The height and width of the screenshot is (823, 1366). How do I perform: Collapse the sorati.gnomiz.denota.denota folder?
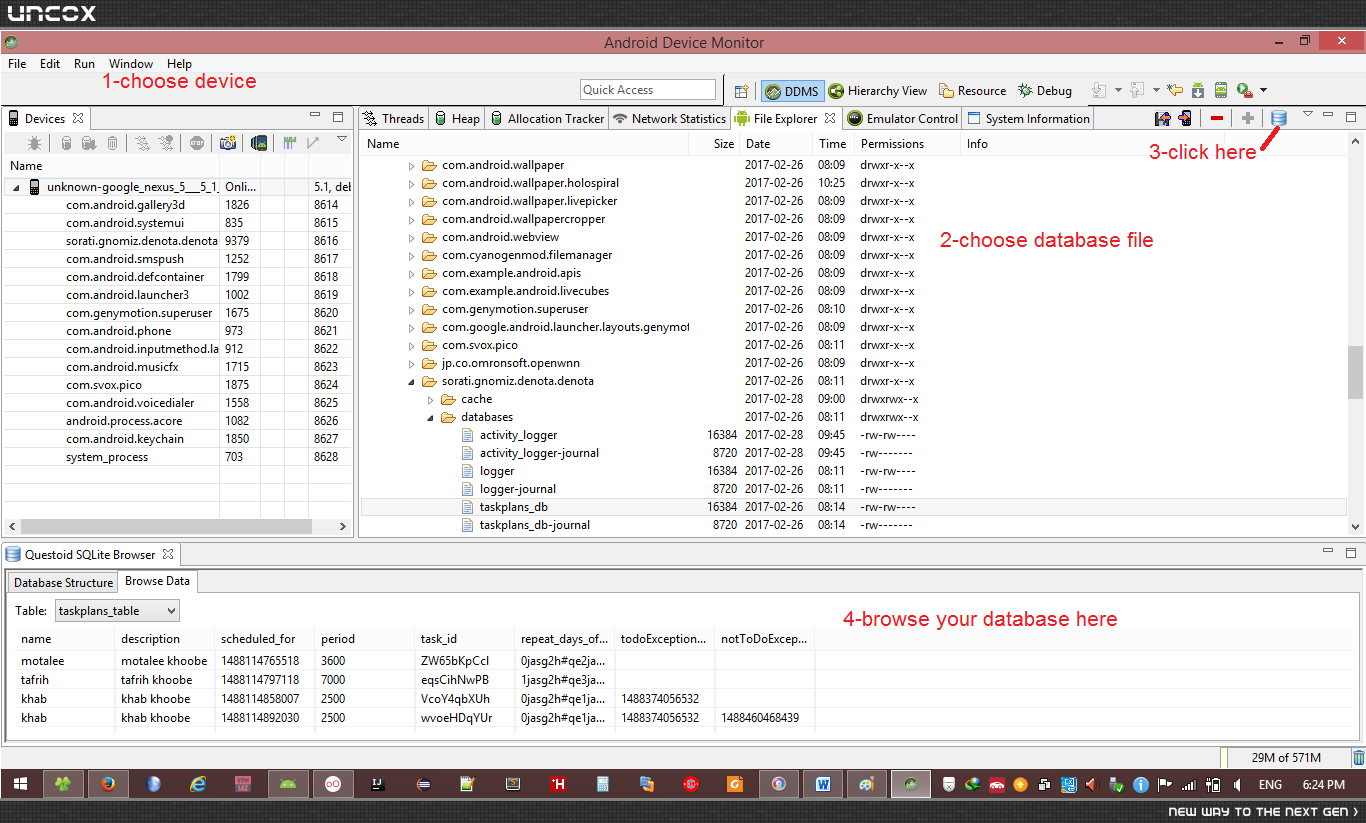coord(411,381)
